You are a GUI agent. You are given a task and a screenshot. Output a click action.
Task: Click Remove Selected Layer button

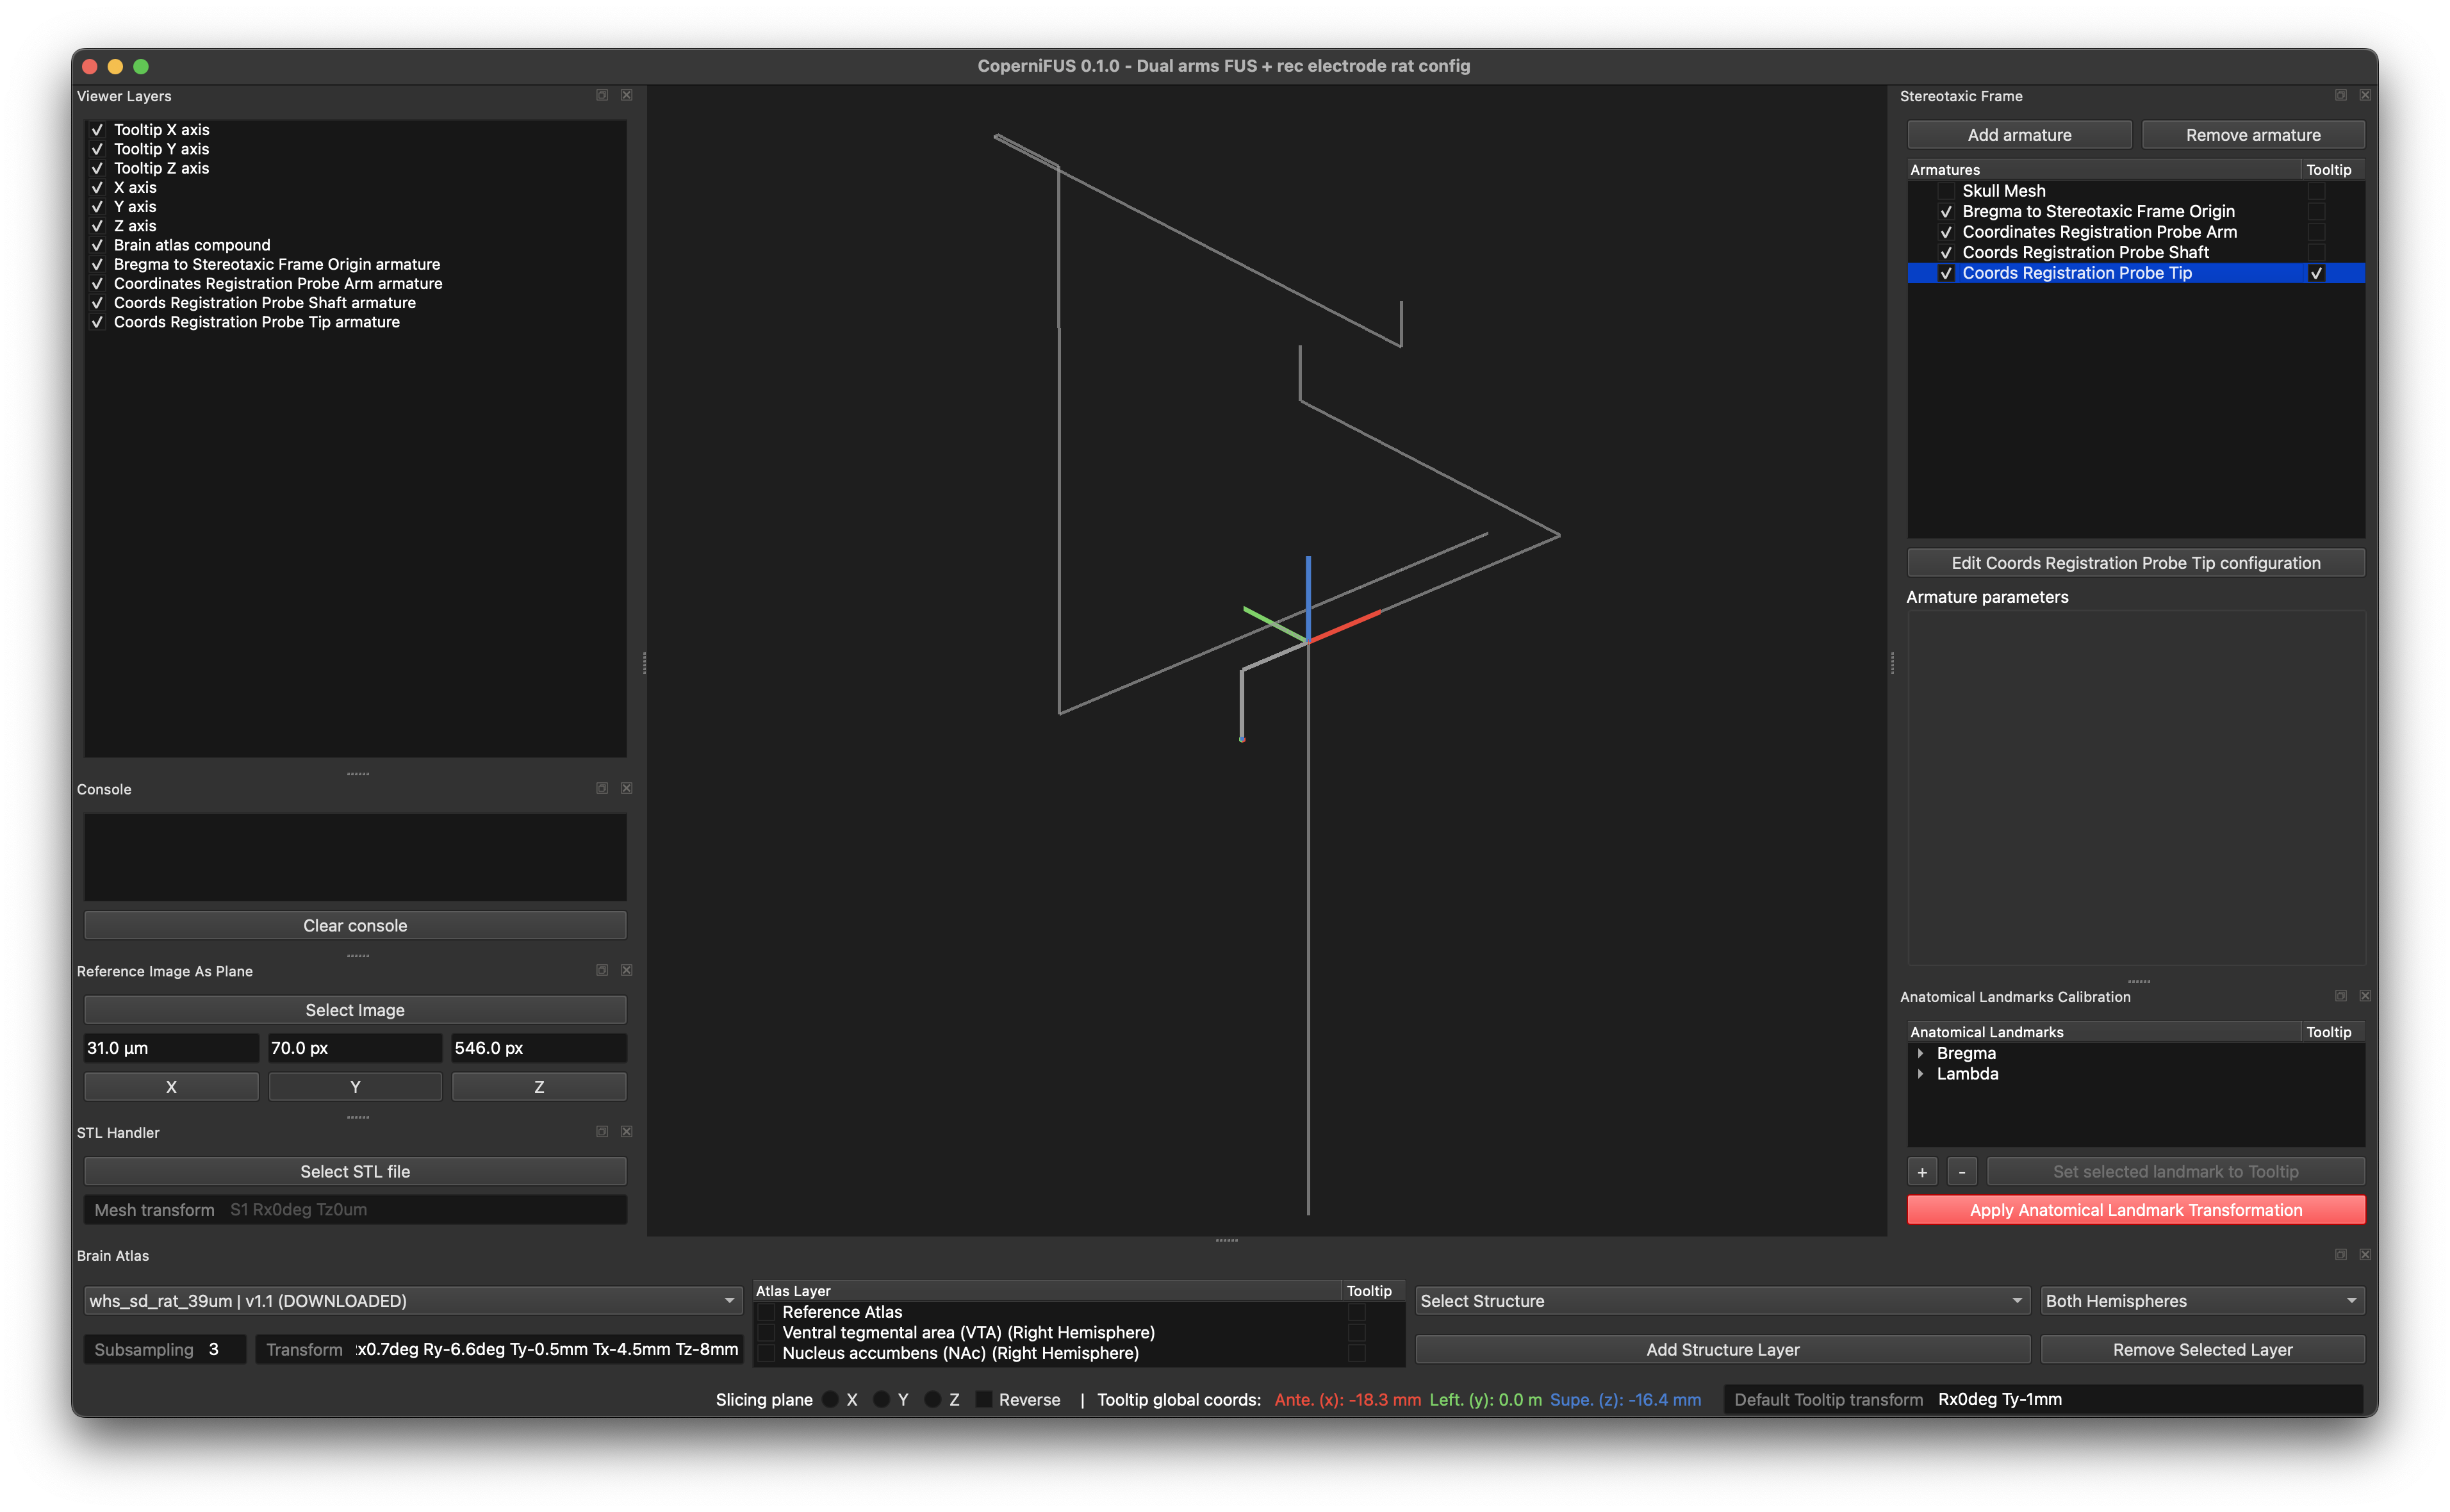[x=2202, y=1349]
